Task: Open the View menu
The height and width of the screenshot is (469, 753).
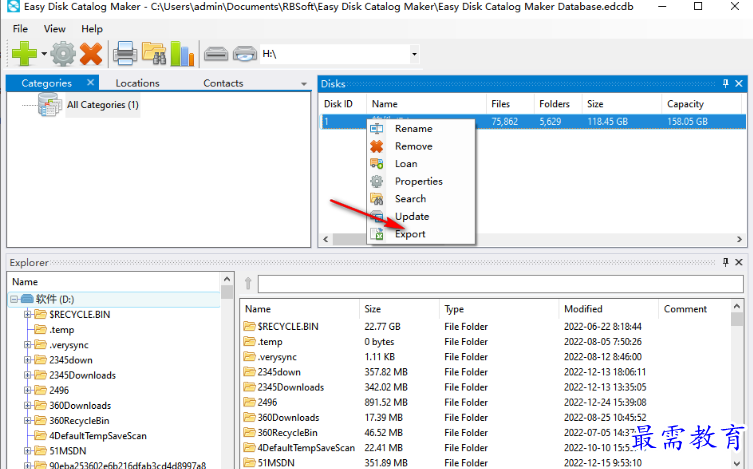Action: 55,29
